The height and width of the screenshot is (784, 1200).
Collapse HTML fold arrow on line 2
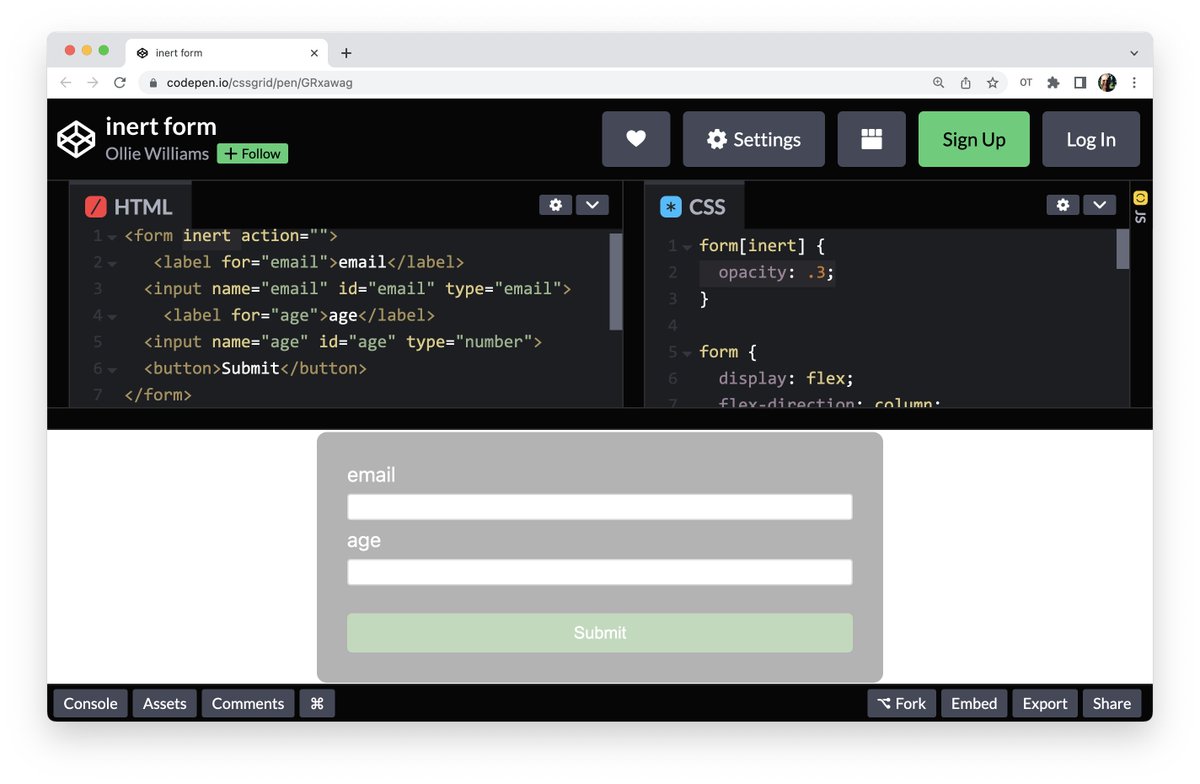pyautogui.click(x=112, y=264)
